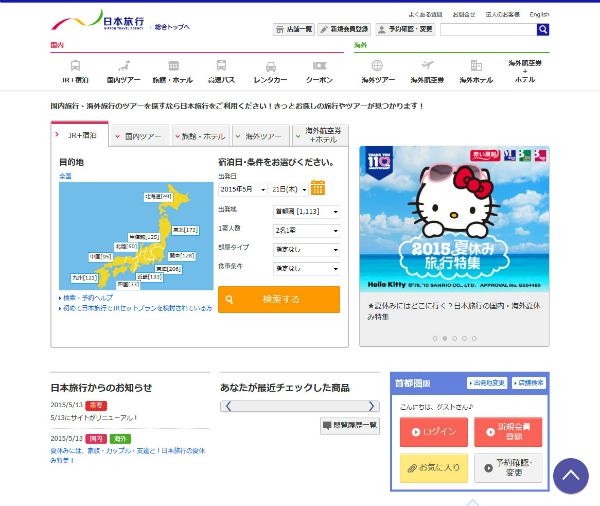Screen dimensions: 600x506
Task: Open the 1室人数 2名1室 dropdown
Action: 307,231
